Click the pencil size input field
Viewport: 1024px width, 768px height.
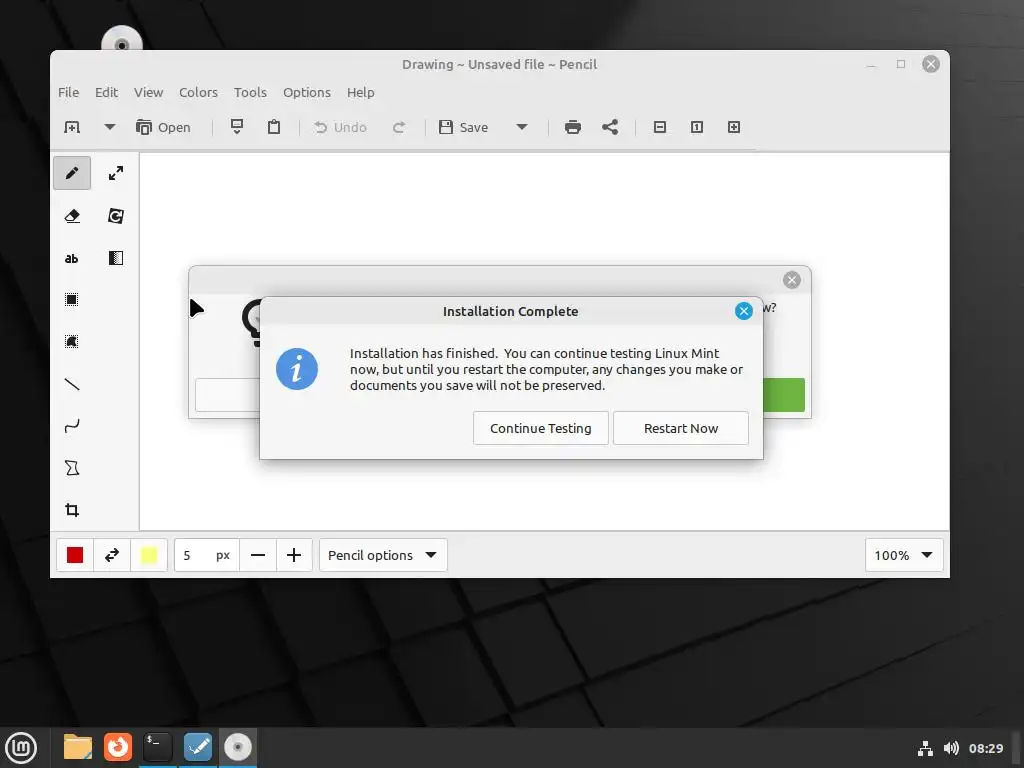coord(206,555)
